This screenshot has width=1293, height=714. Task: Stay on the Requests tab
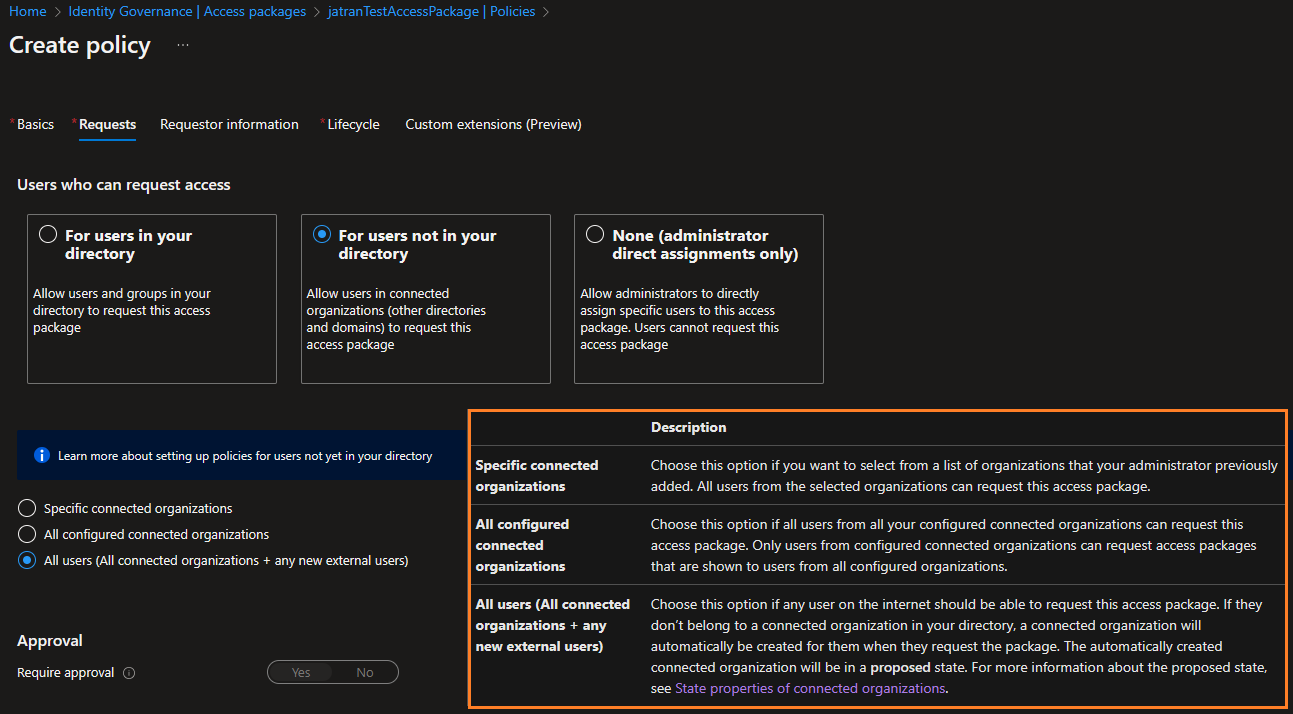[x=105, y=124]
